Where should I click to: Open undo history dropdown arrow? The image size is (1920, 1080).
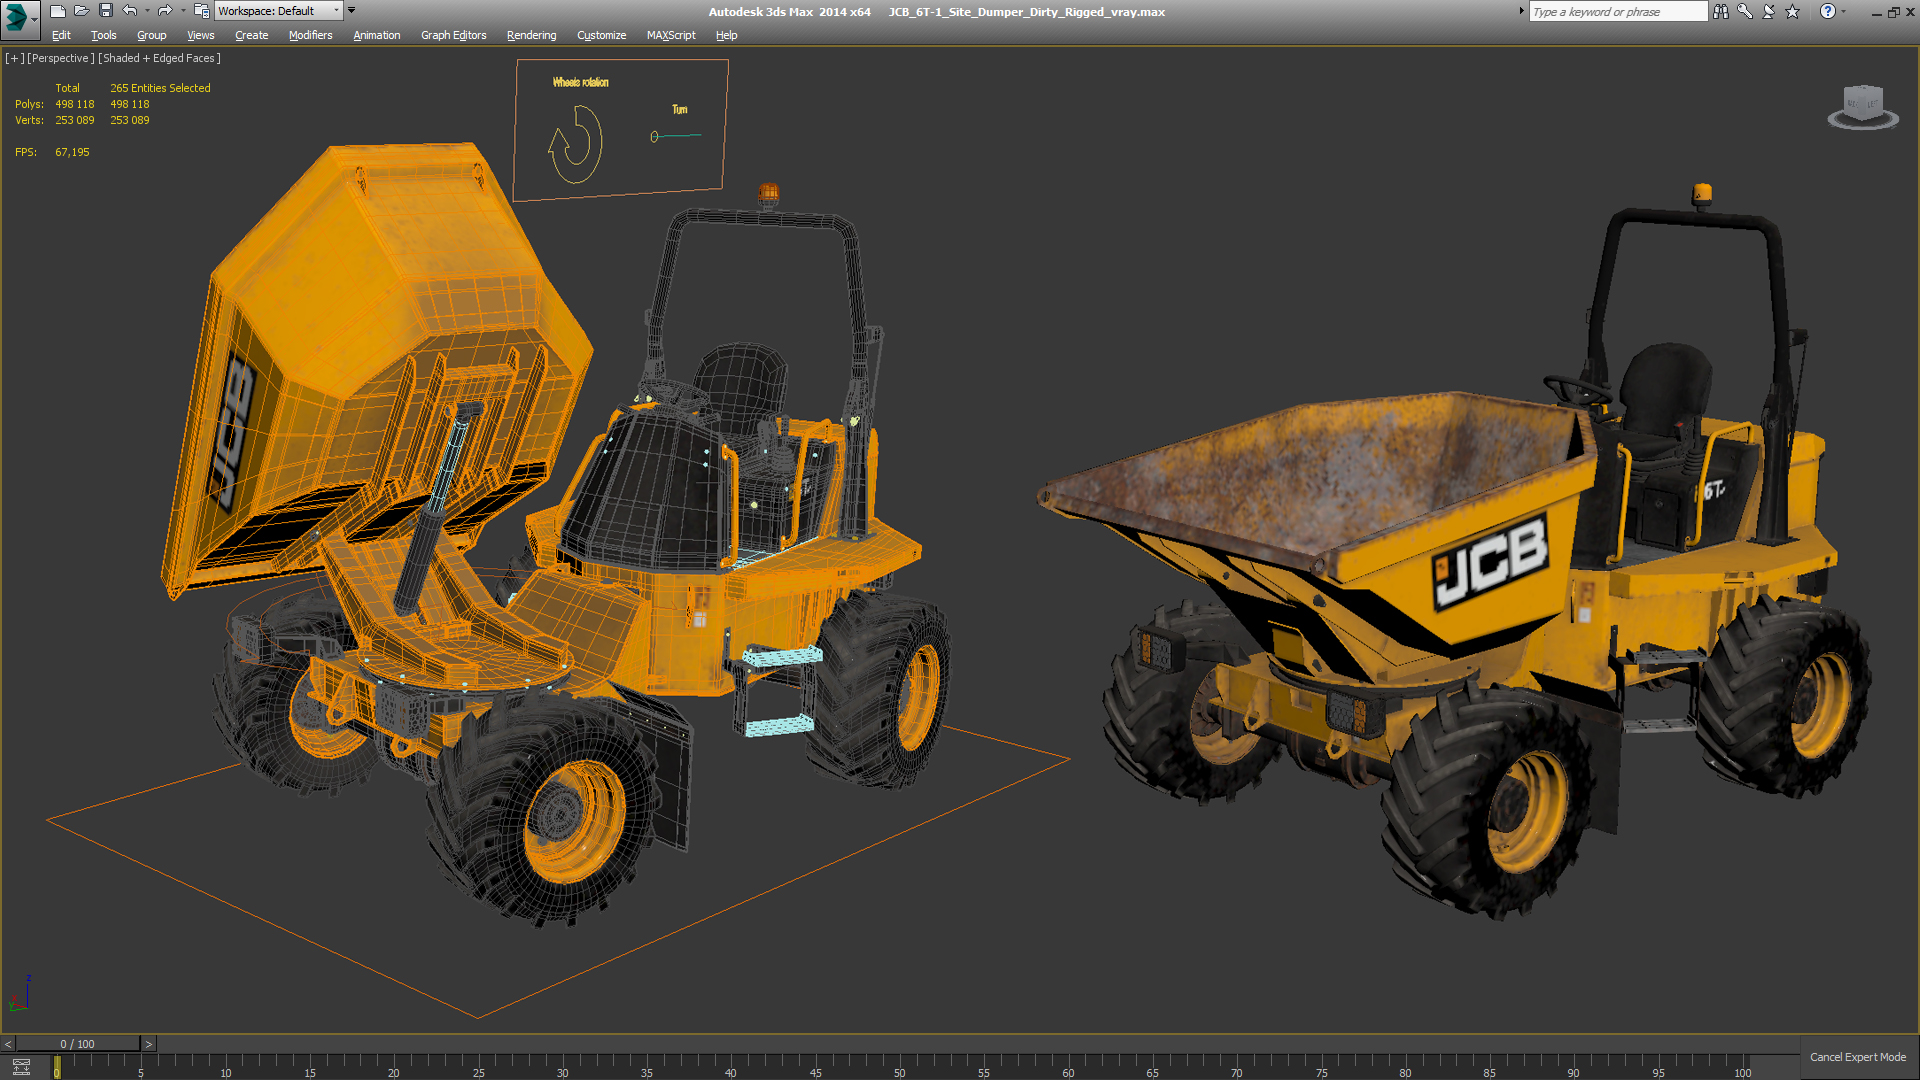(147, 11)
